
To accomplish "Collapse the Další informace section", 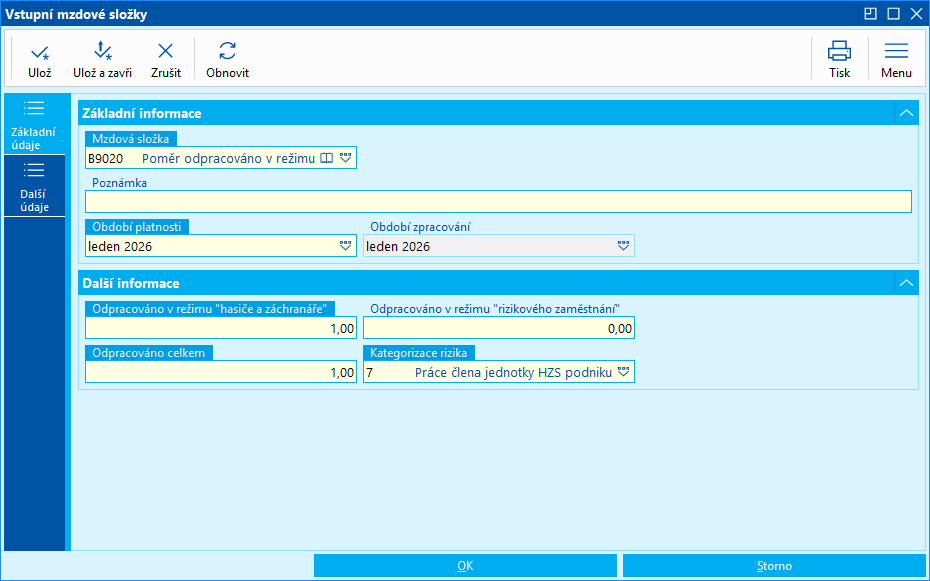I will coord(906,283).
